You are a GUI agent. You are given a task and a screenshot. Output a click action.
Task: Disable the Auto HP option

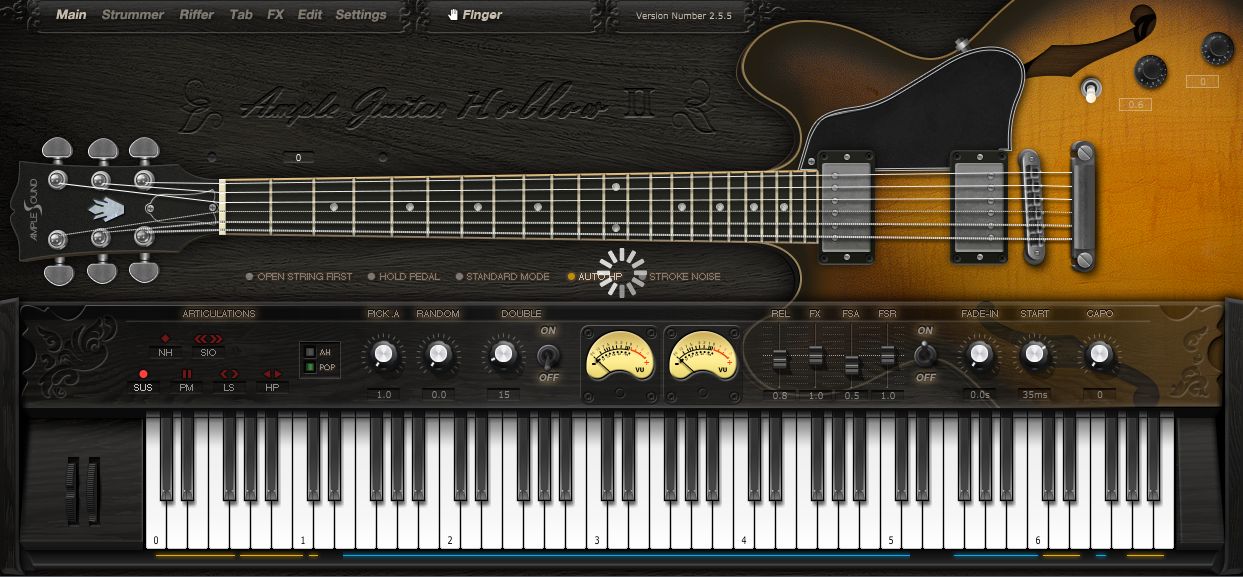[595, 277]
